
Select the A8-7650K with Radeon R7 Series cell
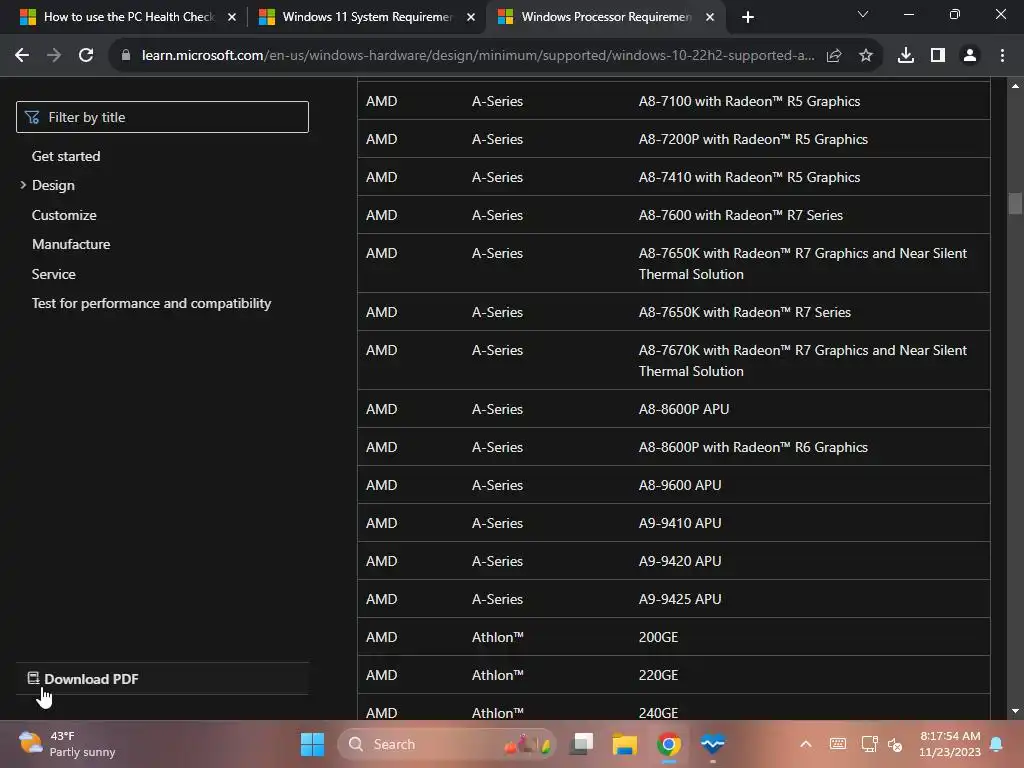[810, 312]
